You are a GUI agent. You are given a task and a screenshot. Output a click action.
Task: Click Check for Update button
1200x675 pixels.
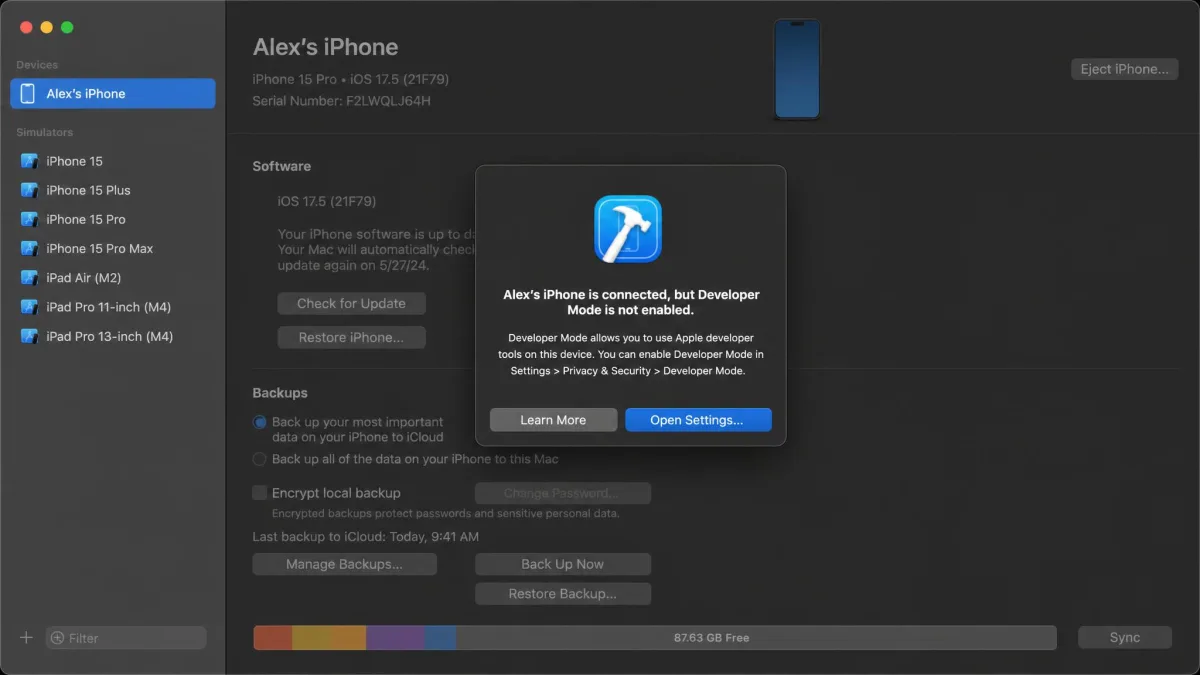pos(351,303)
